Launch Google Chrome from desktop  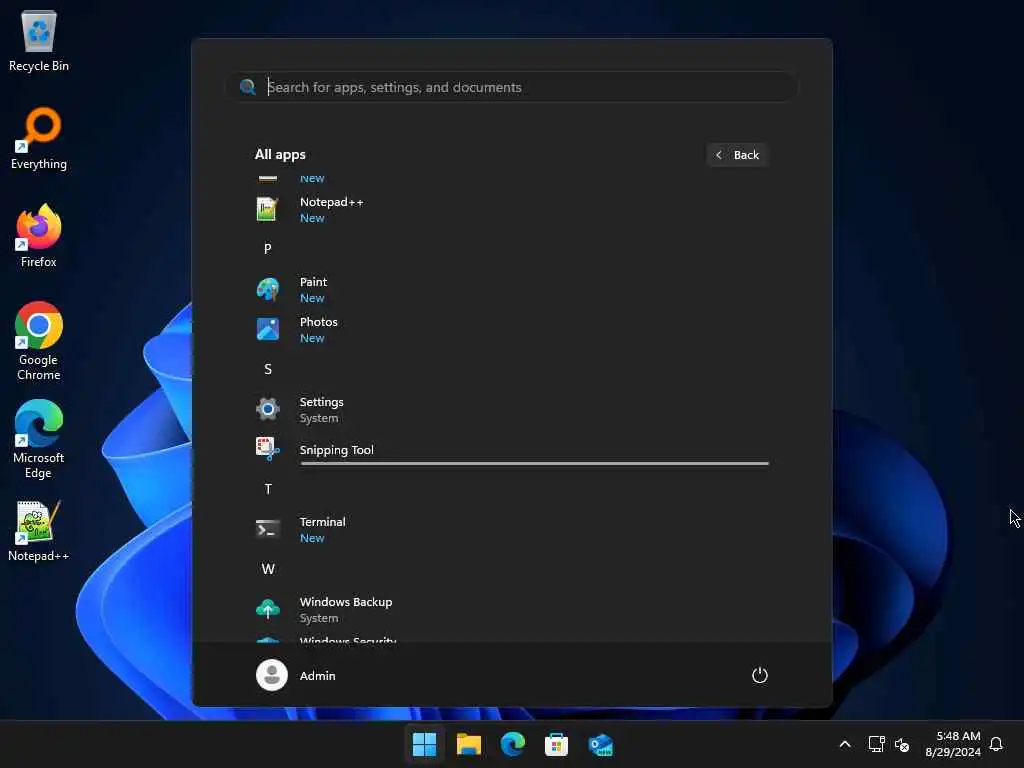(x=39, y=341)
